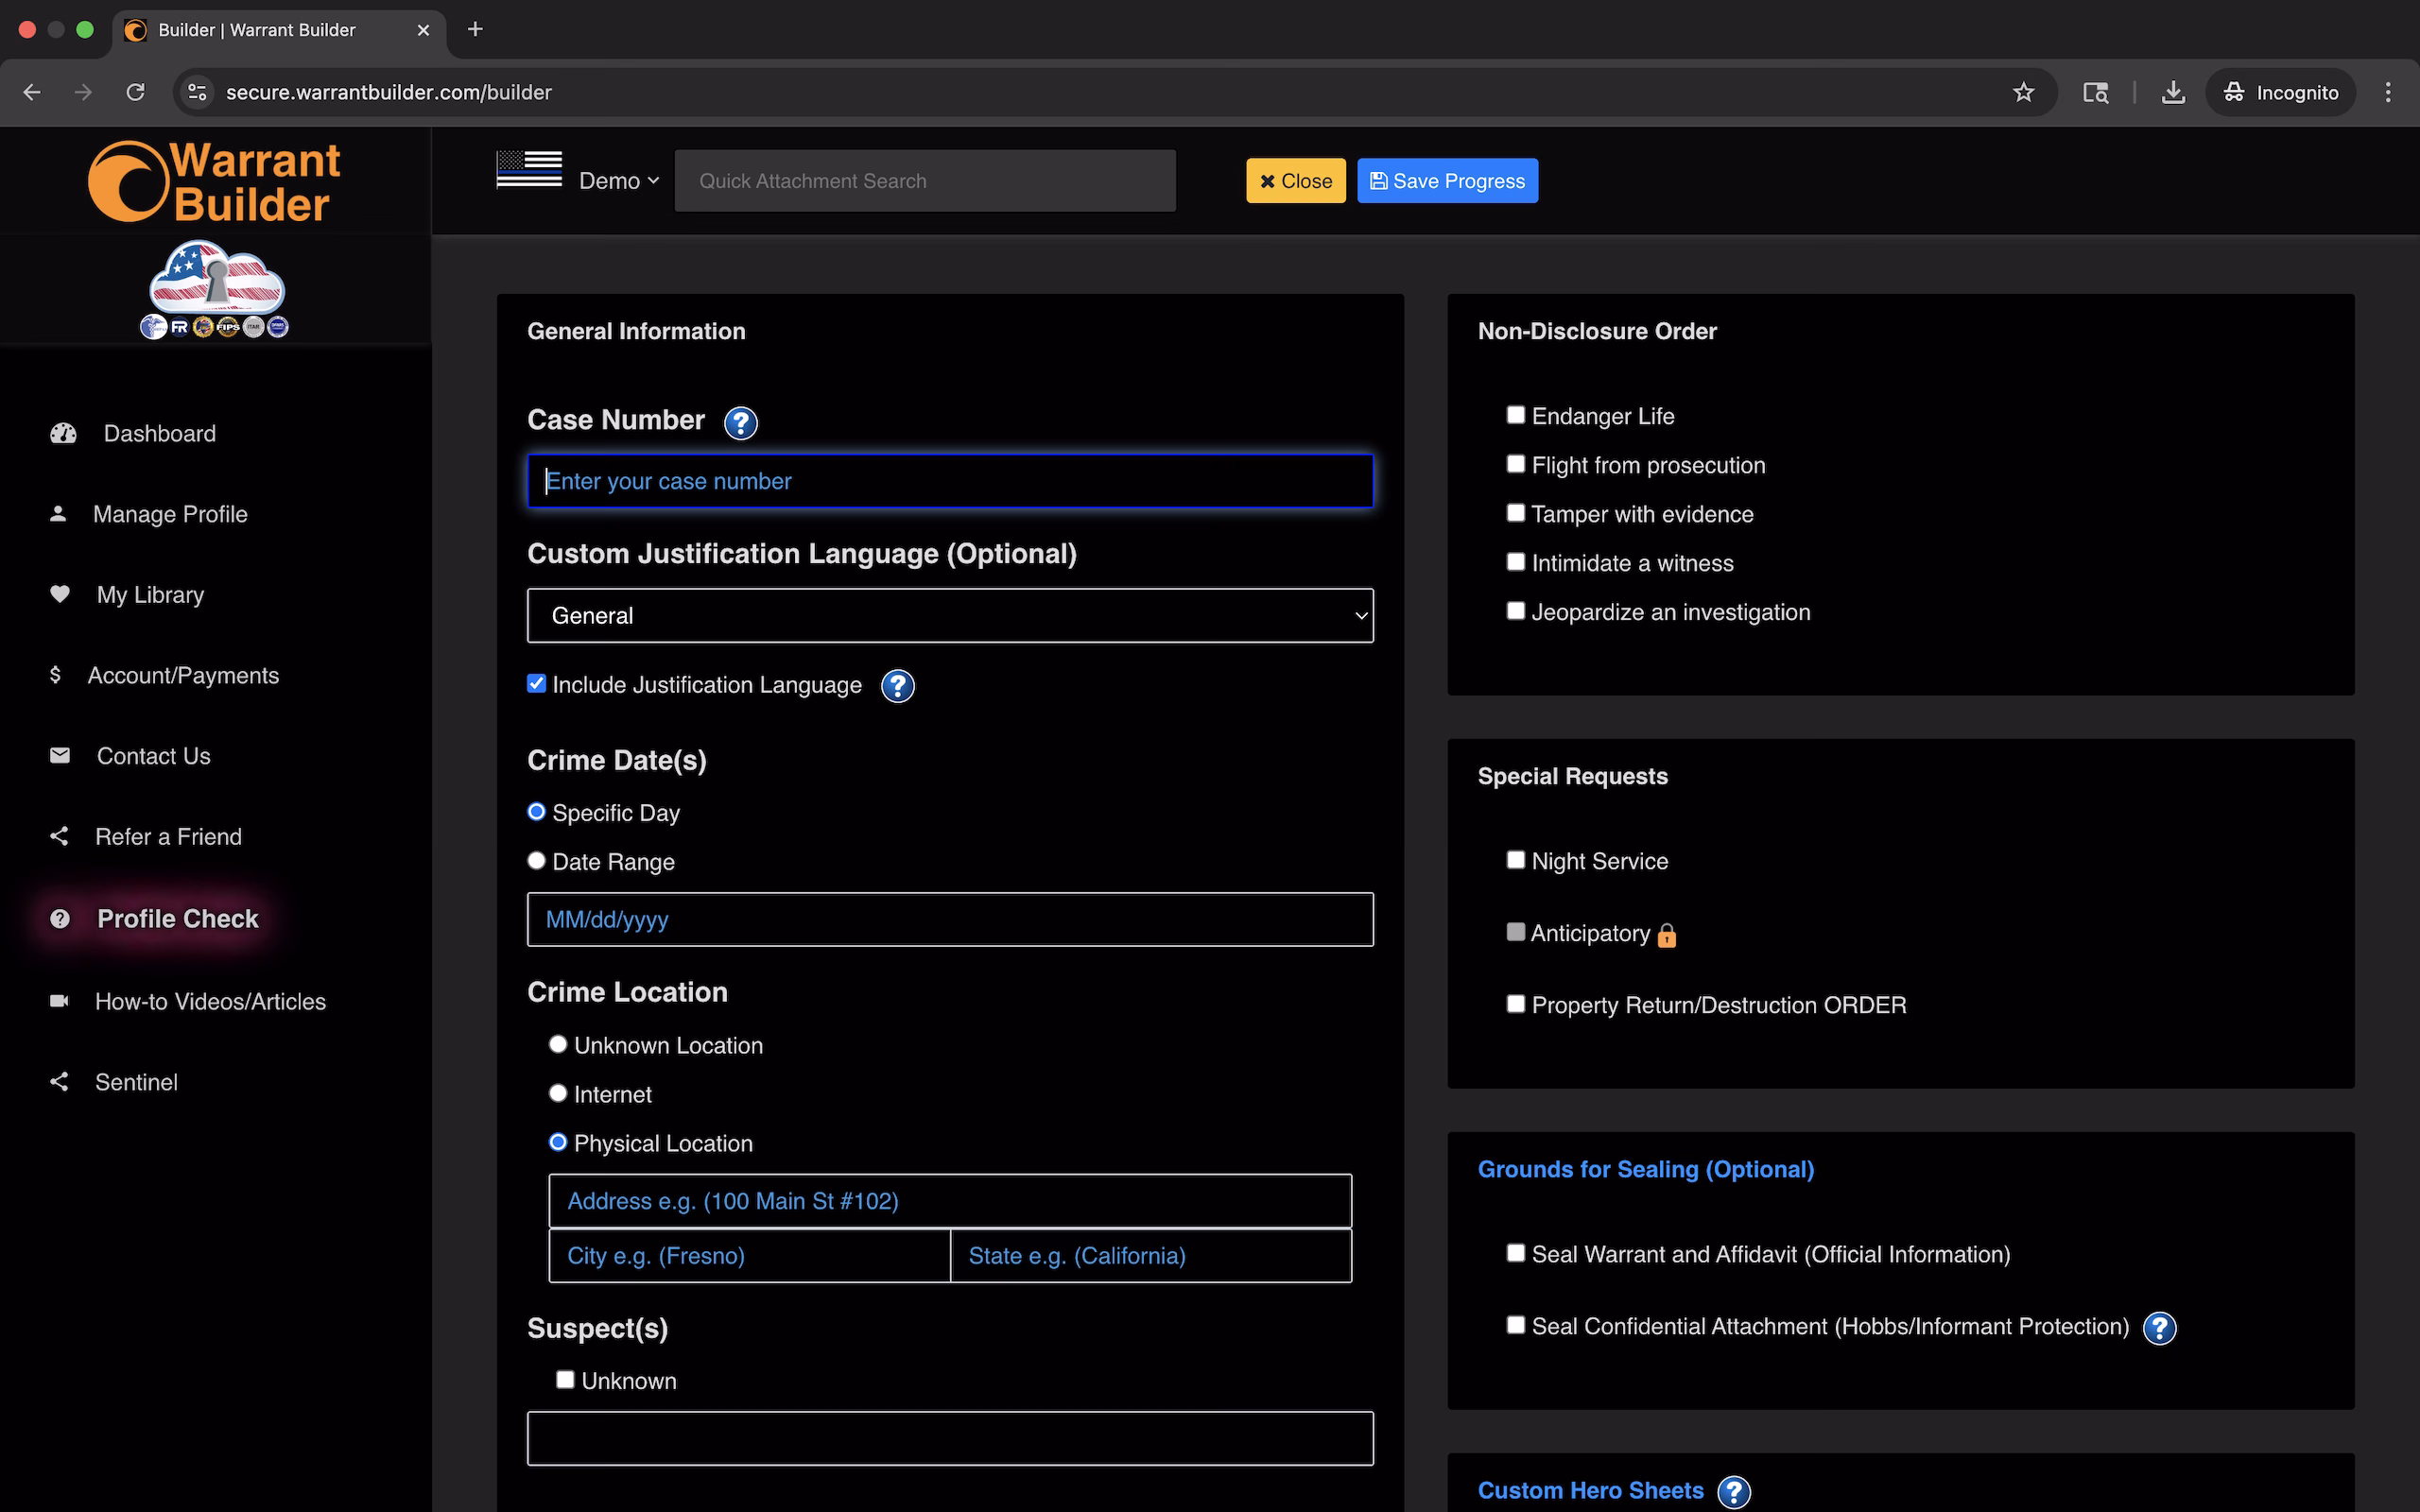The height and width of the screenshot is (1512, 2420).
Task: Click the Warrant Builder logo
Action: click(x=215, y=182)
